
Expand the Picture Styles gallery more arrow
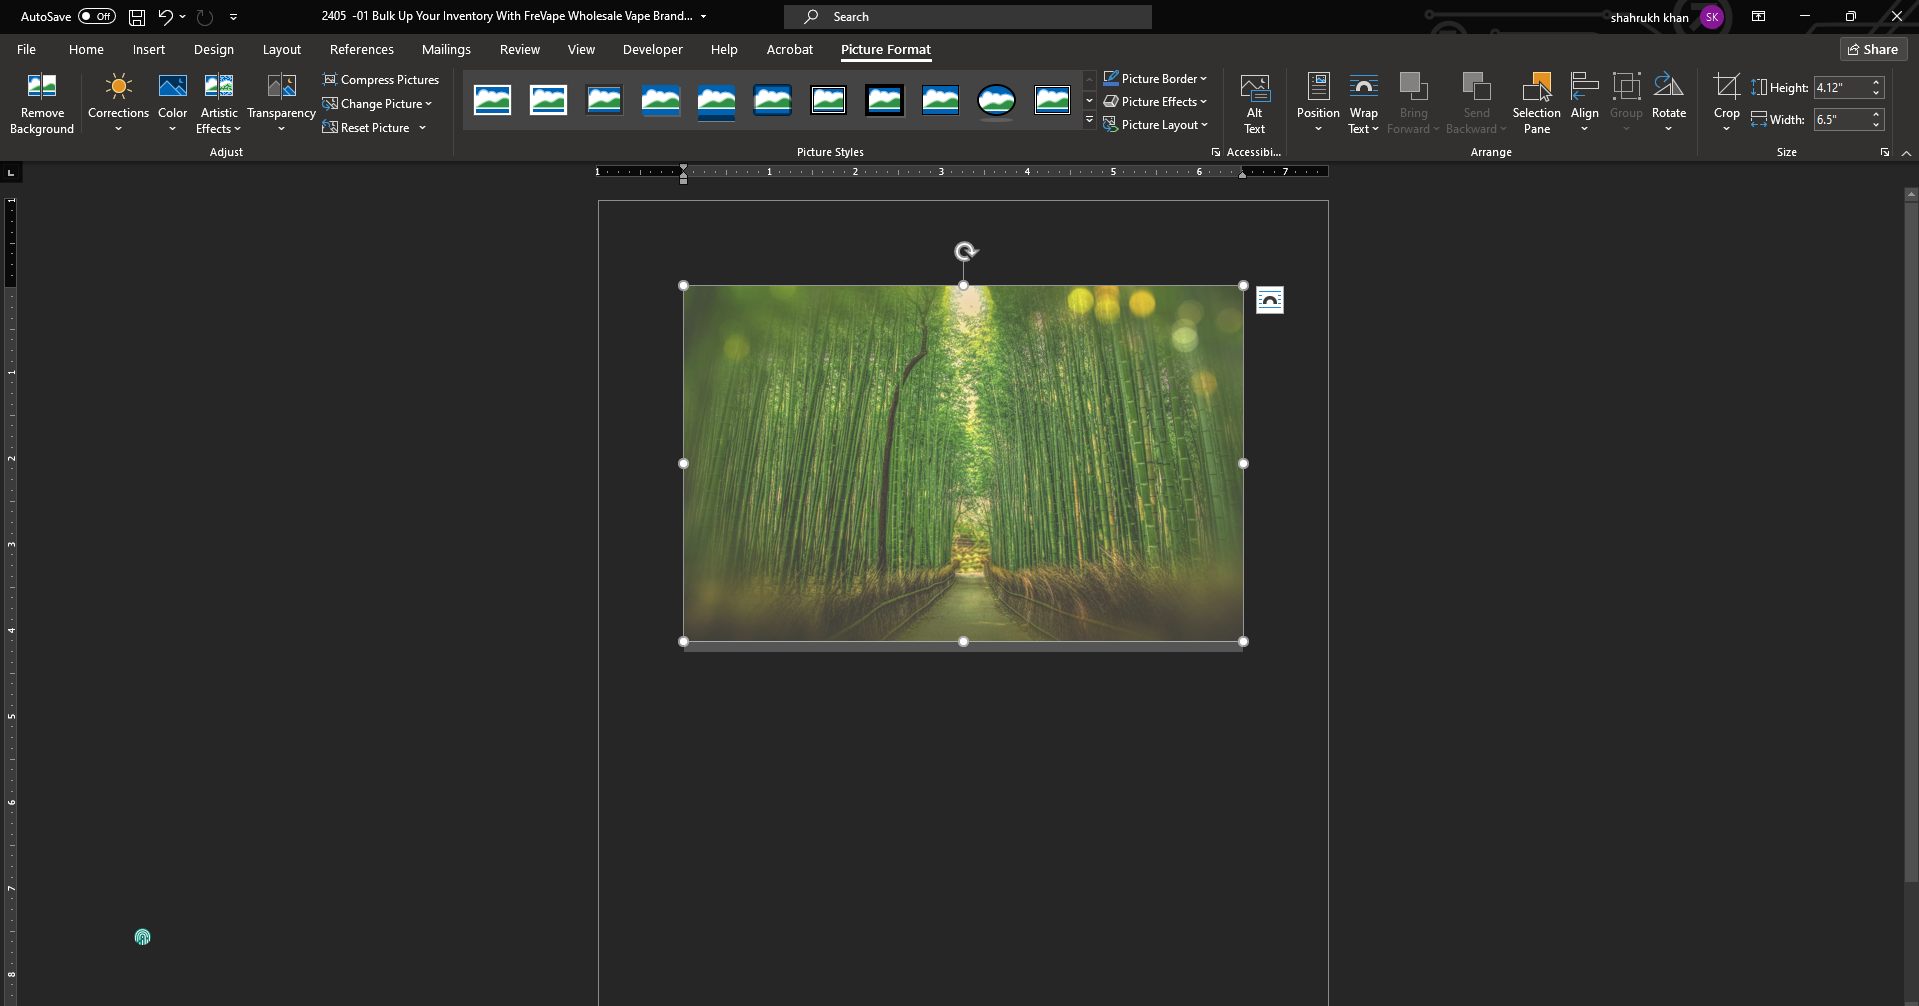[x=1089, y=121]
